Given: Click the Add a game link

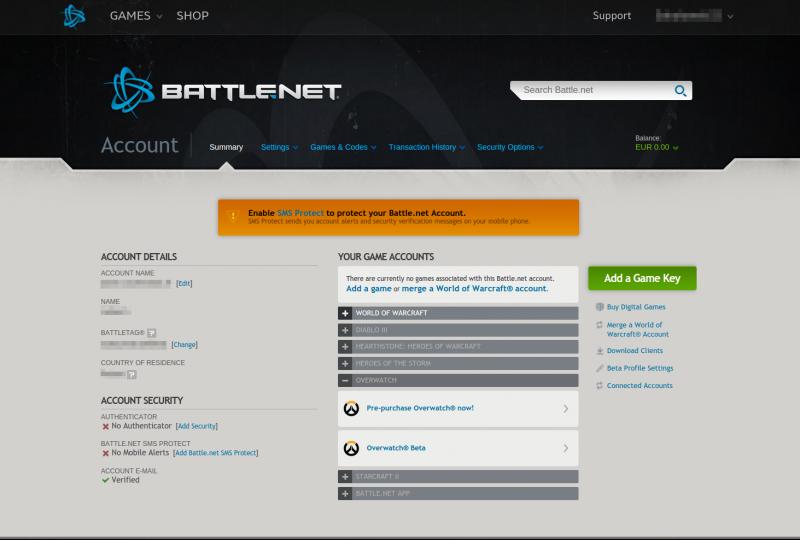Looking at the screenshot, I should click(369, 289).
